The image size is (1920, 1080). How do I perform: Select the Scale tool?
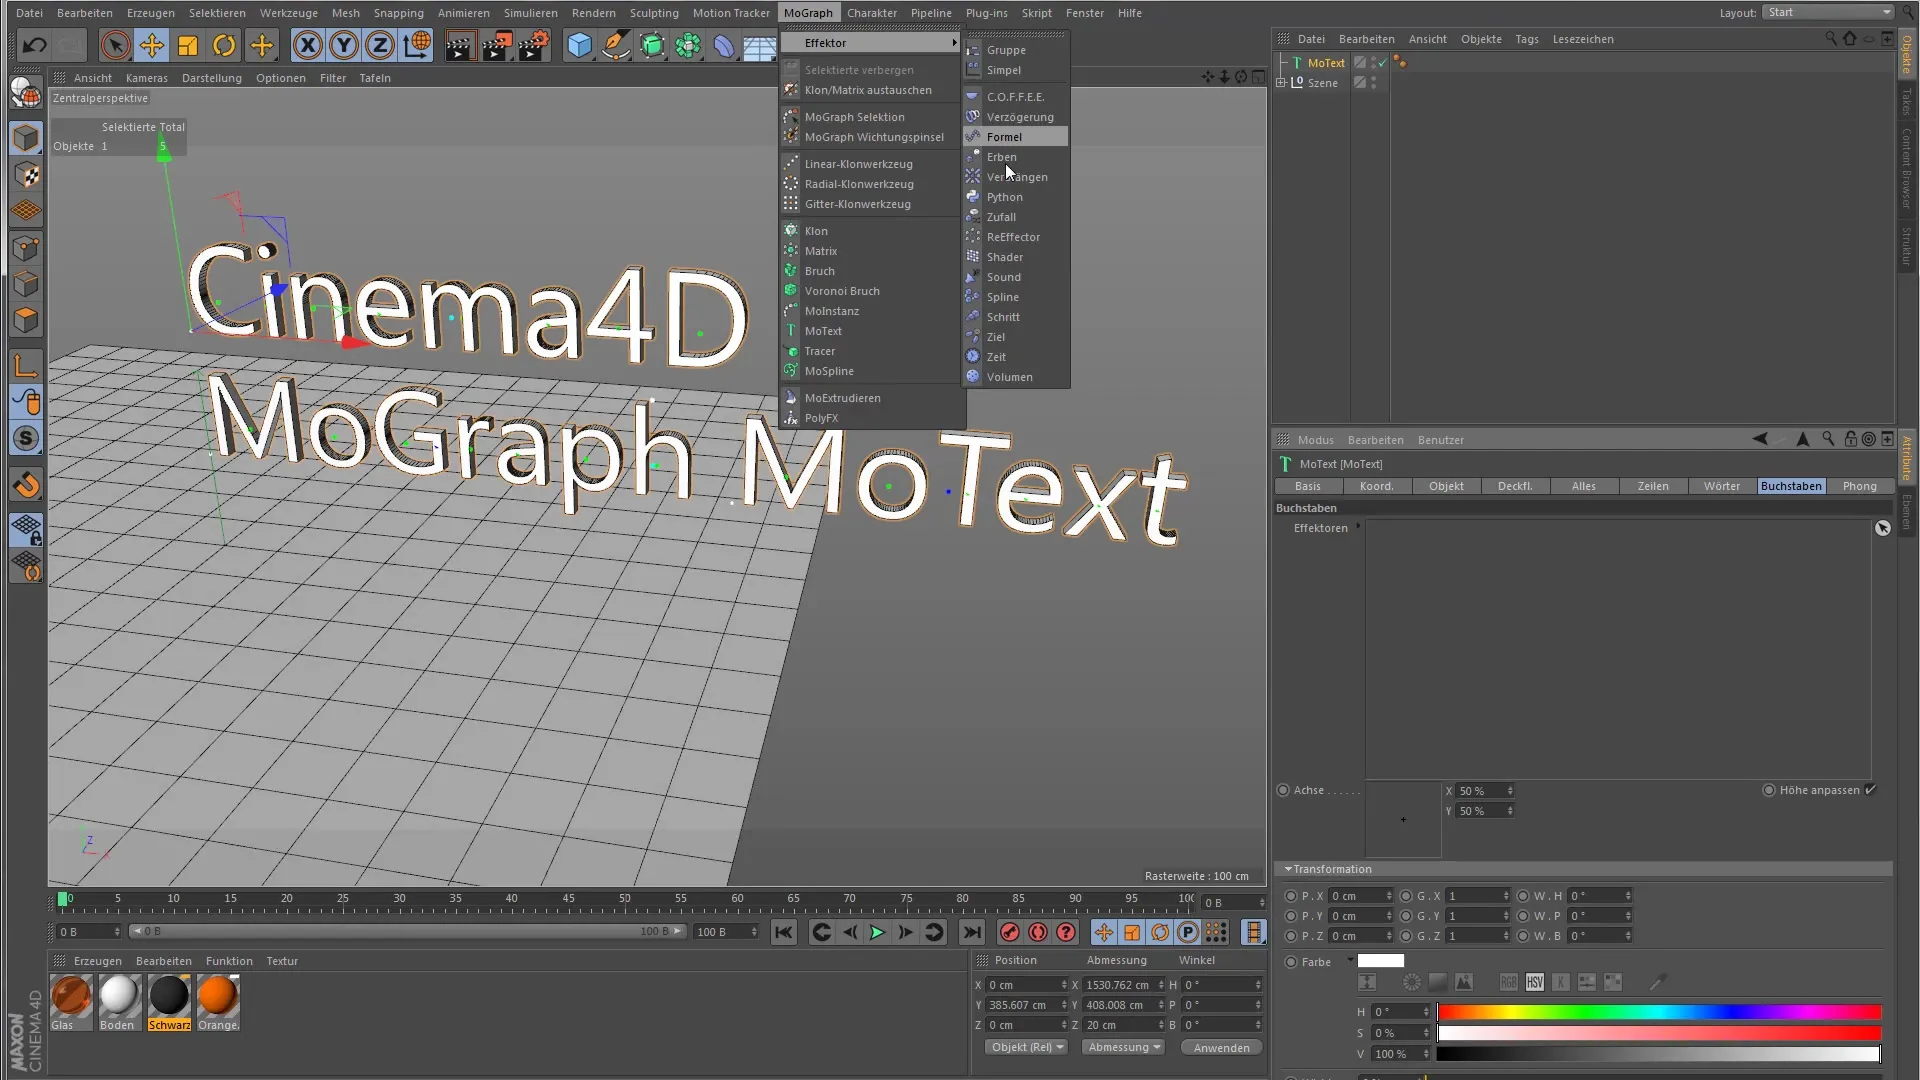[188, 45]
